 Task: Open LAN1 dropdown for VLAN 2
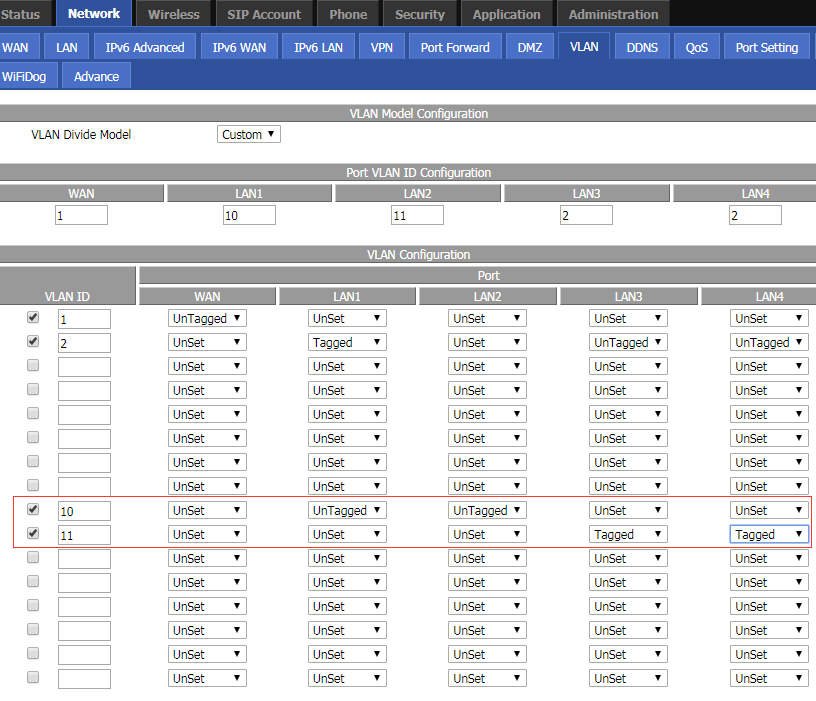[347, 342]
